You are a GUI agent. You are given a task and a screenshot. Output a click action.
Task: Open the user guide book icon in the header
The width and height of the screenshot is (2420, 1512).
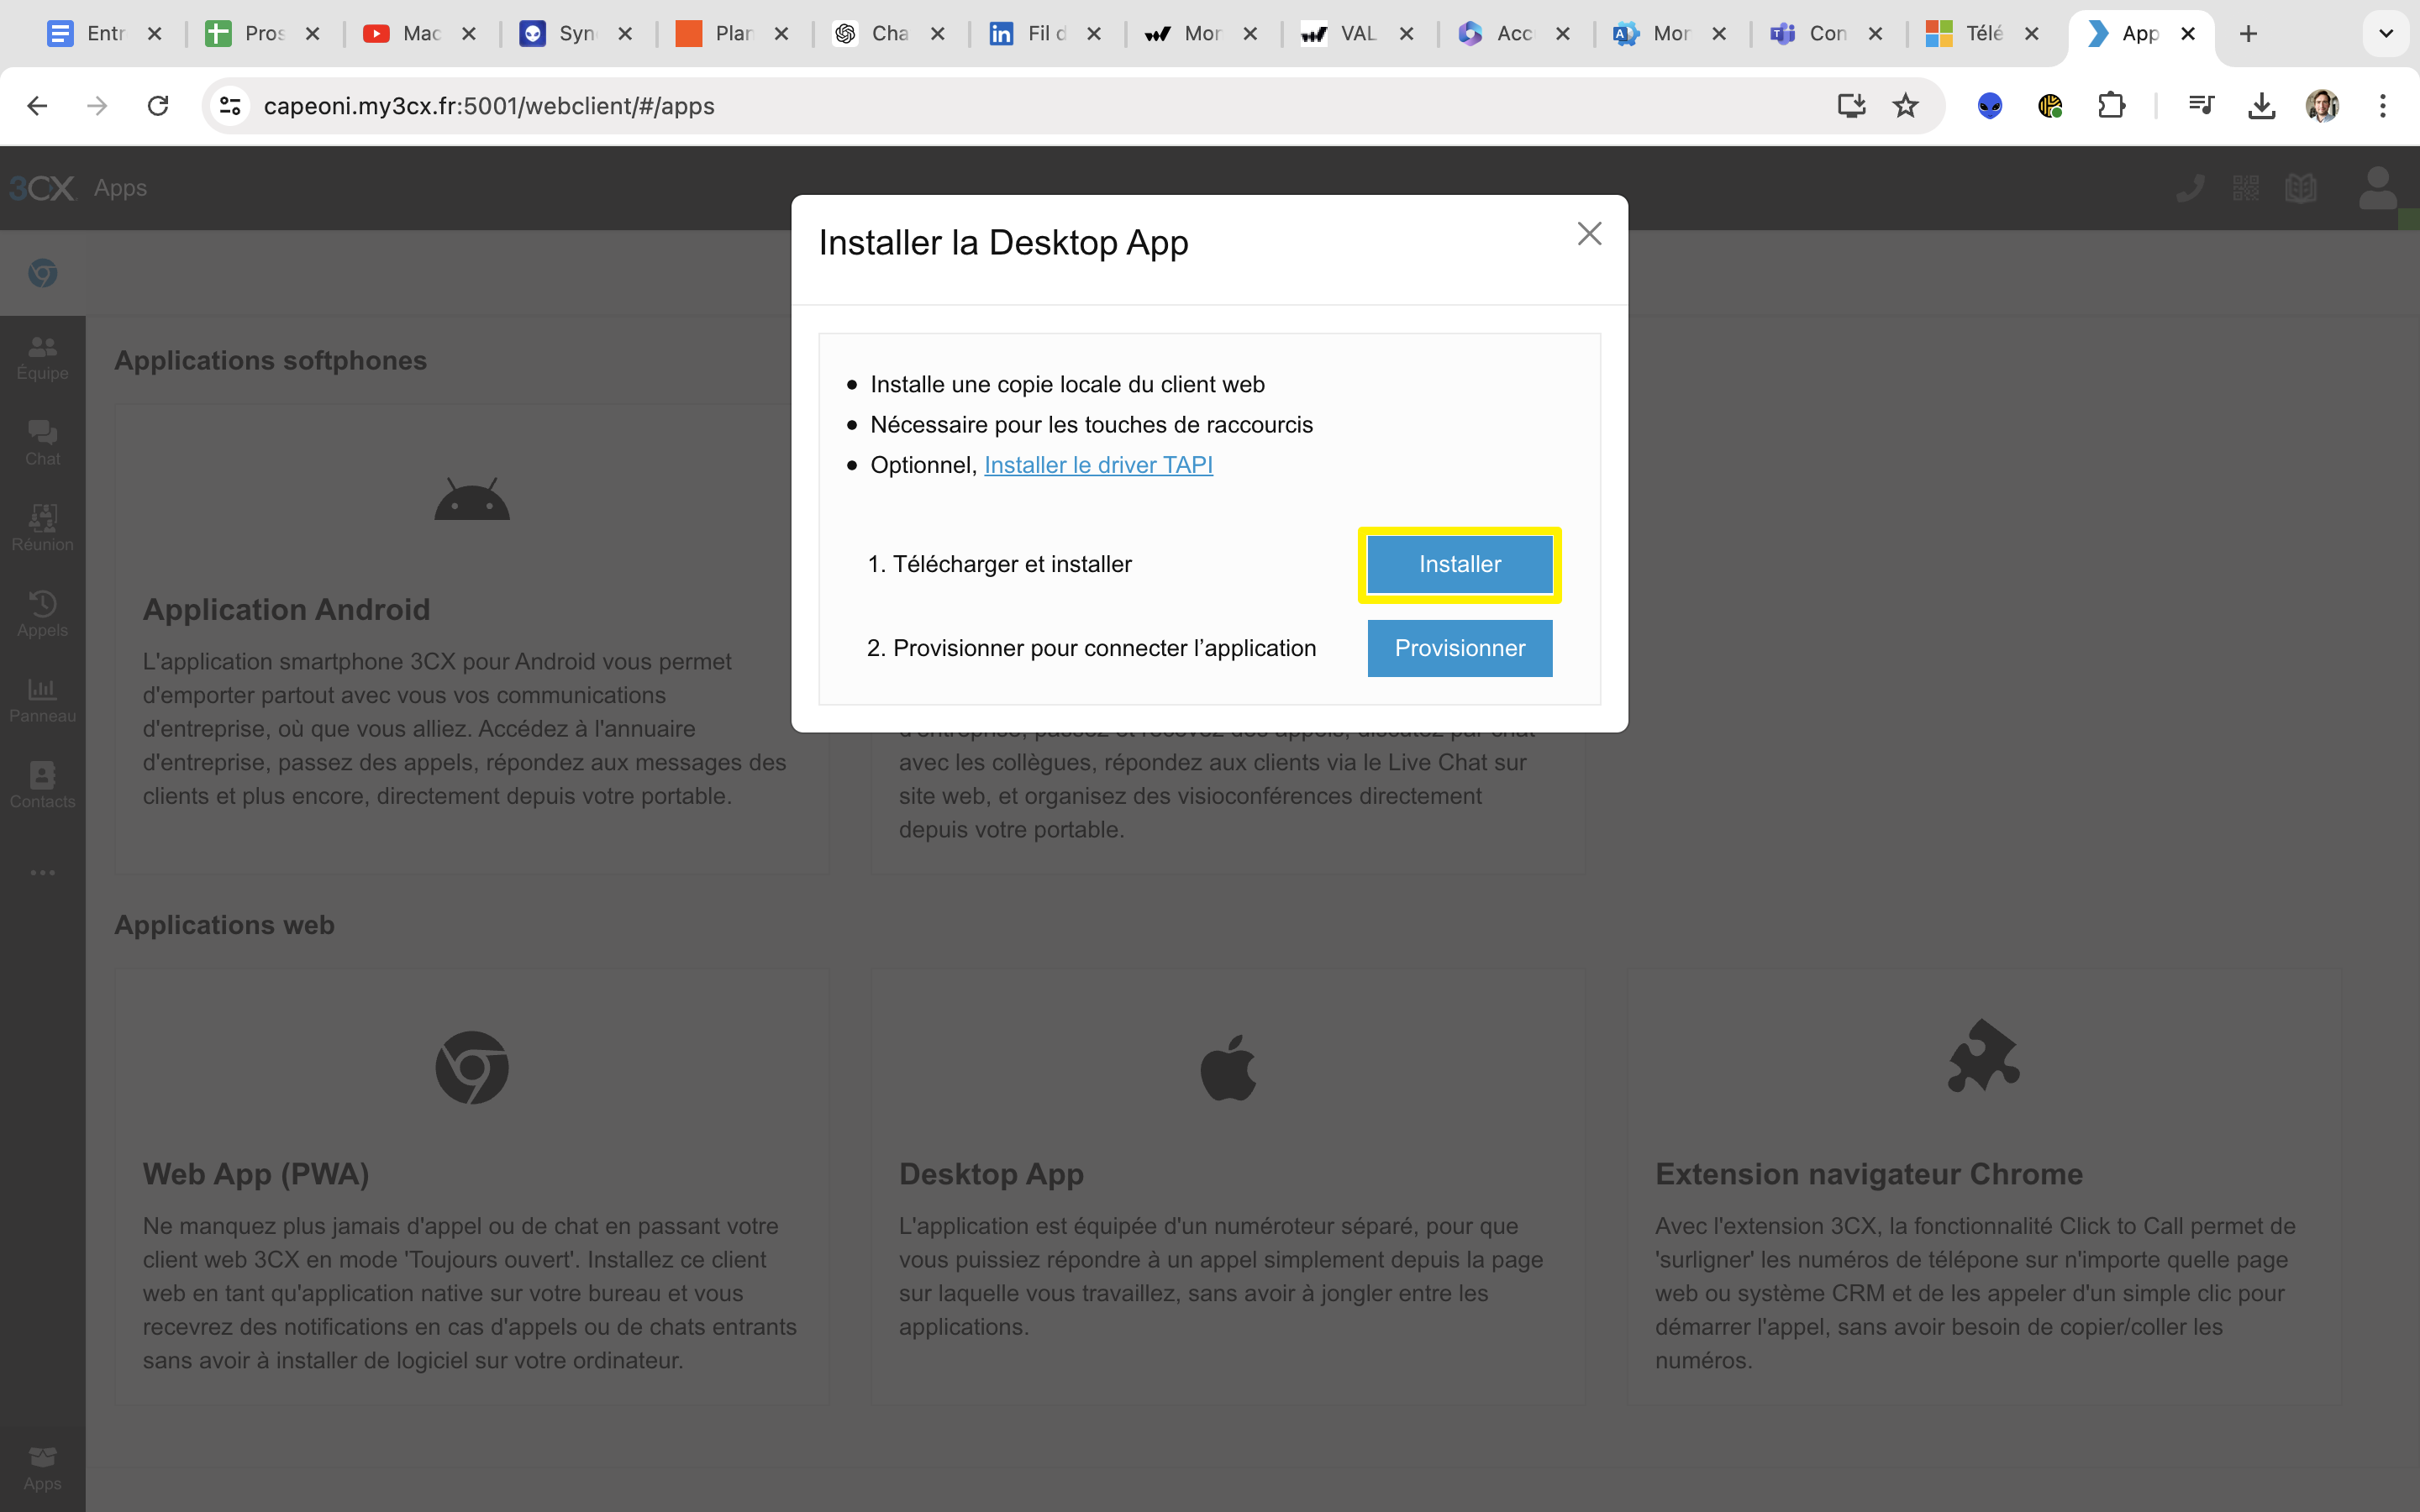click(x=2301, y=188)
